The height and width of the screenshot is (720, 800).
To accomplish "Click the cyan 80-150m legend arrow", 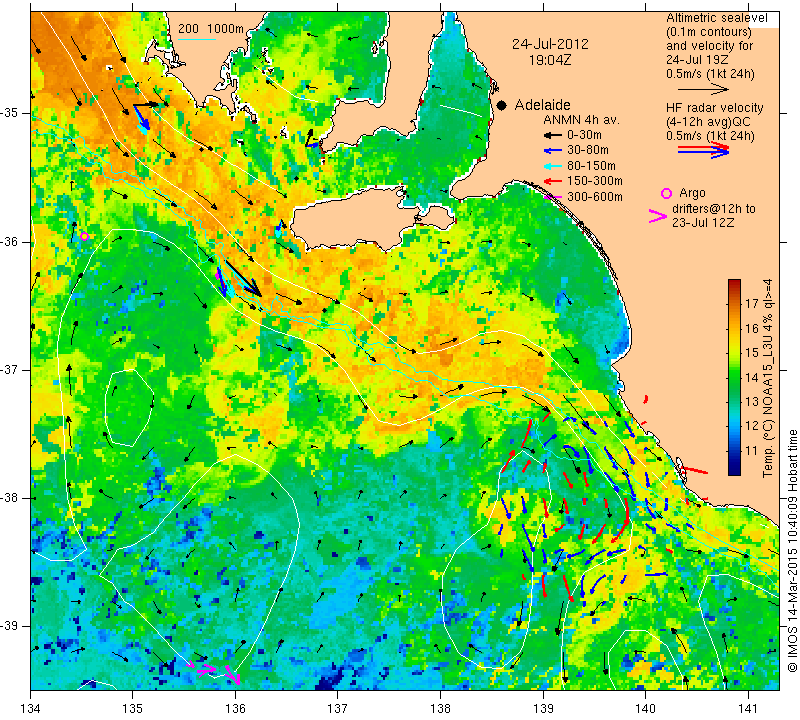I will click(x=553, y=166).
